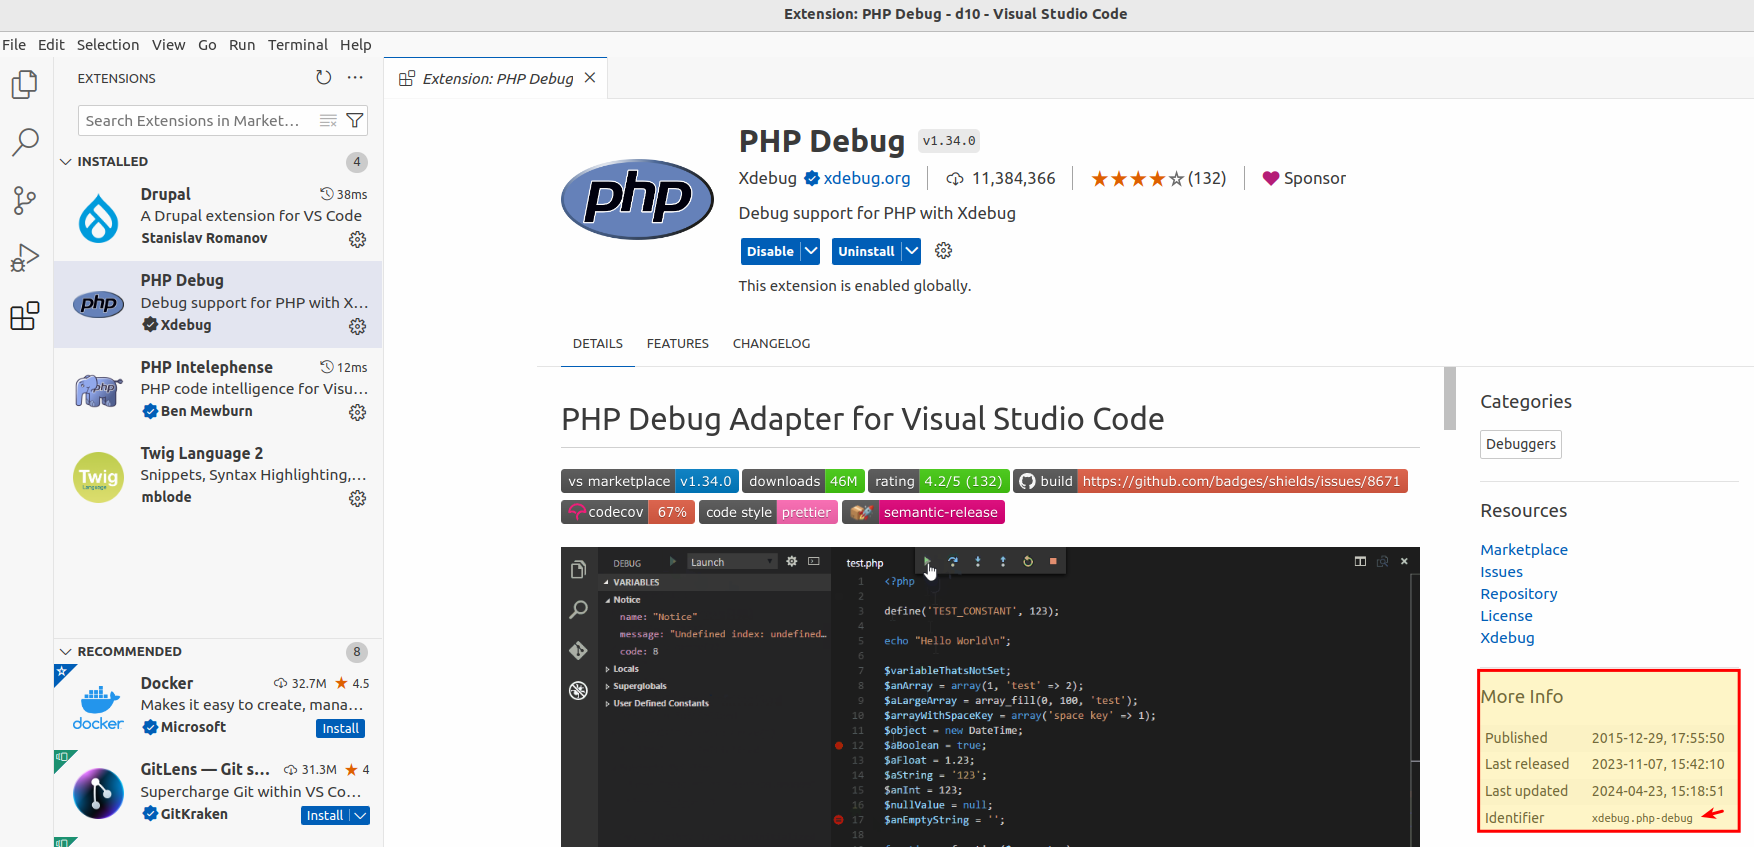
Task: Refresh the extensions list
Action: click(x=323, y=78)
